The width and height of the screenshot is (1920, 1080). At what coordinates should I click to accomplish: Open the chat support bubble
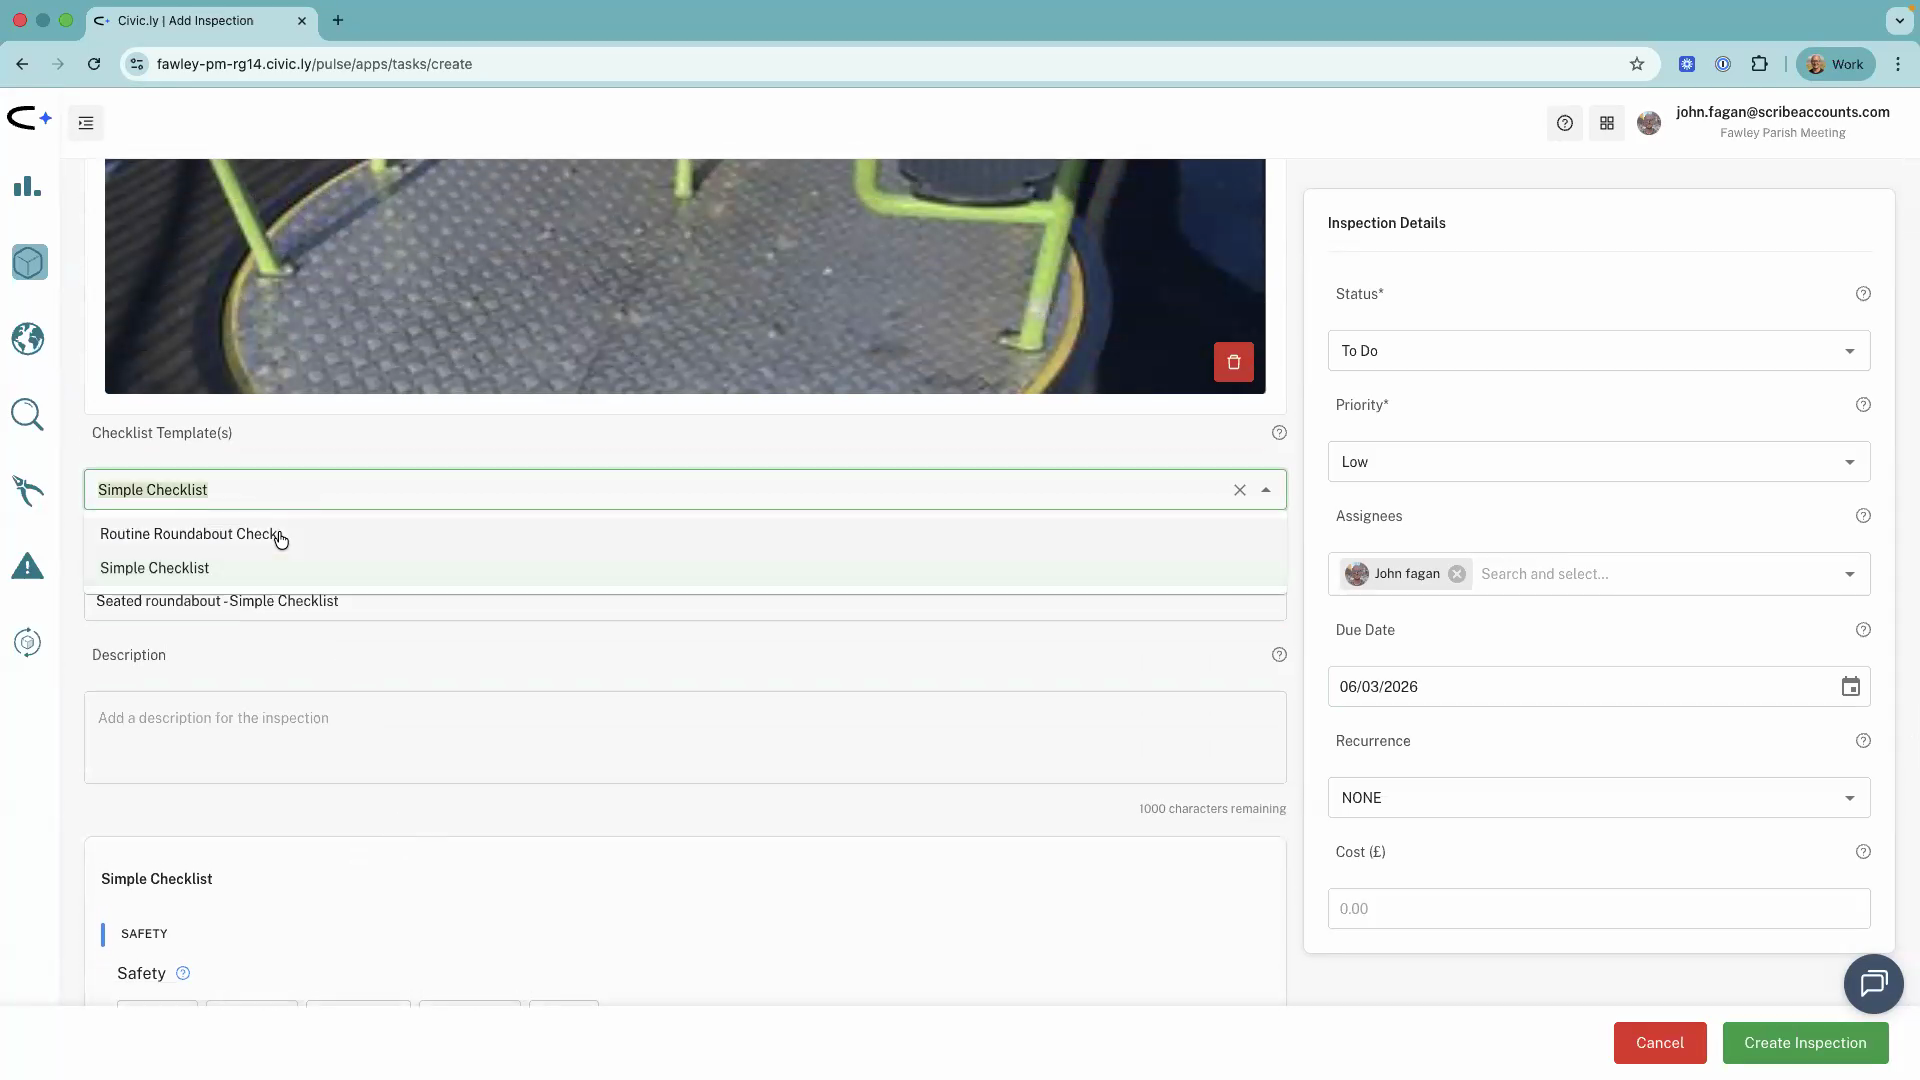point(1873,984)
